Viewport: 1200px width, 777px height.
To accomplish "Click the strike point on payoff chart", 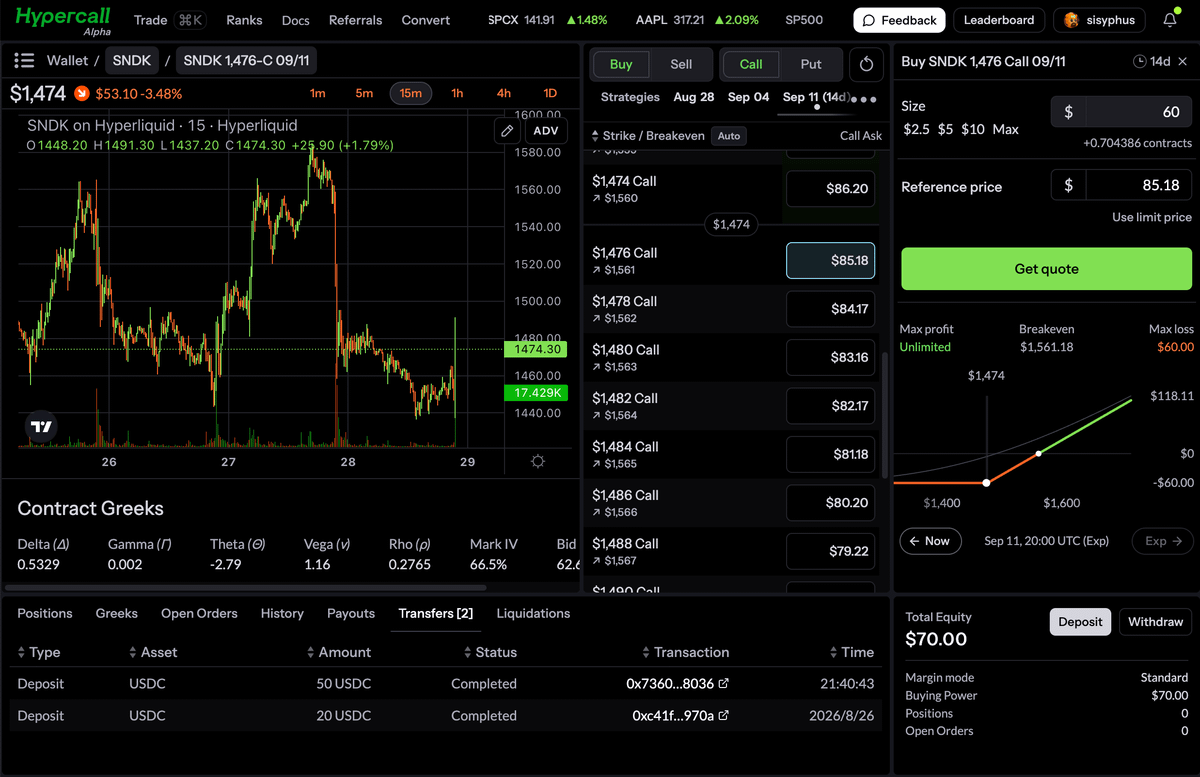I will click(x=987, y=483).
